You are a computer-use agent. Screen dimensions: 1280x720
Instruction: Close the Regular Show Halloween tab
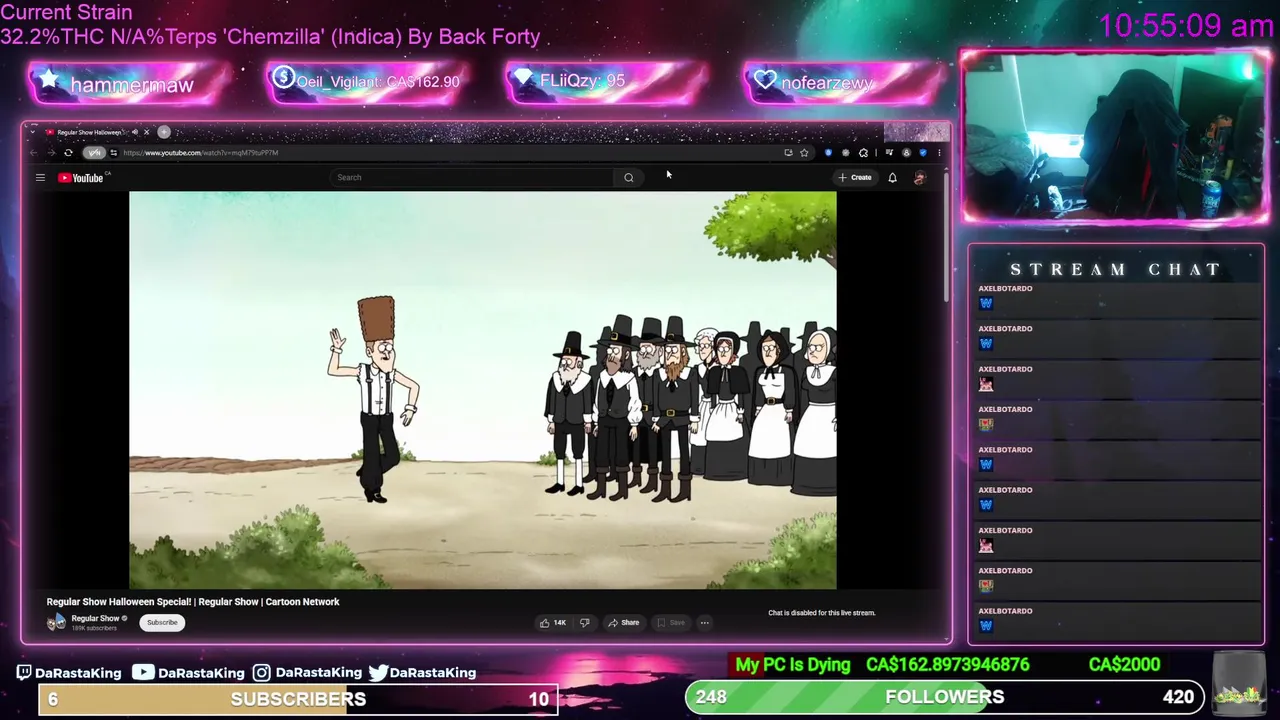pos(146,132)
